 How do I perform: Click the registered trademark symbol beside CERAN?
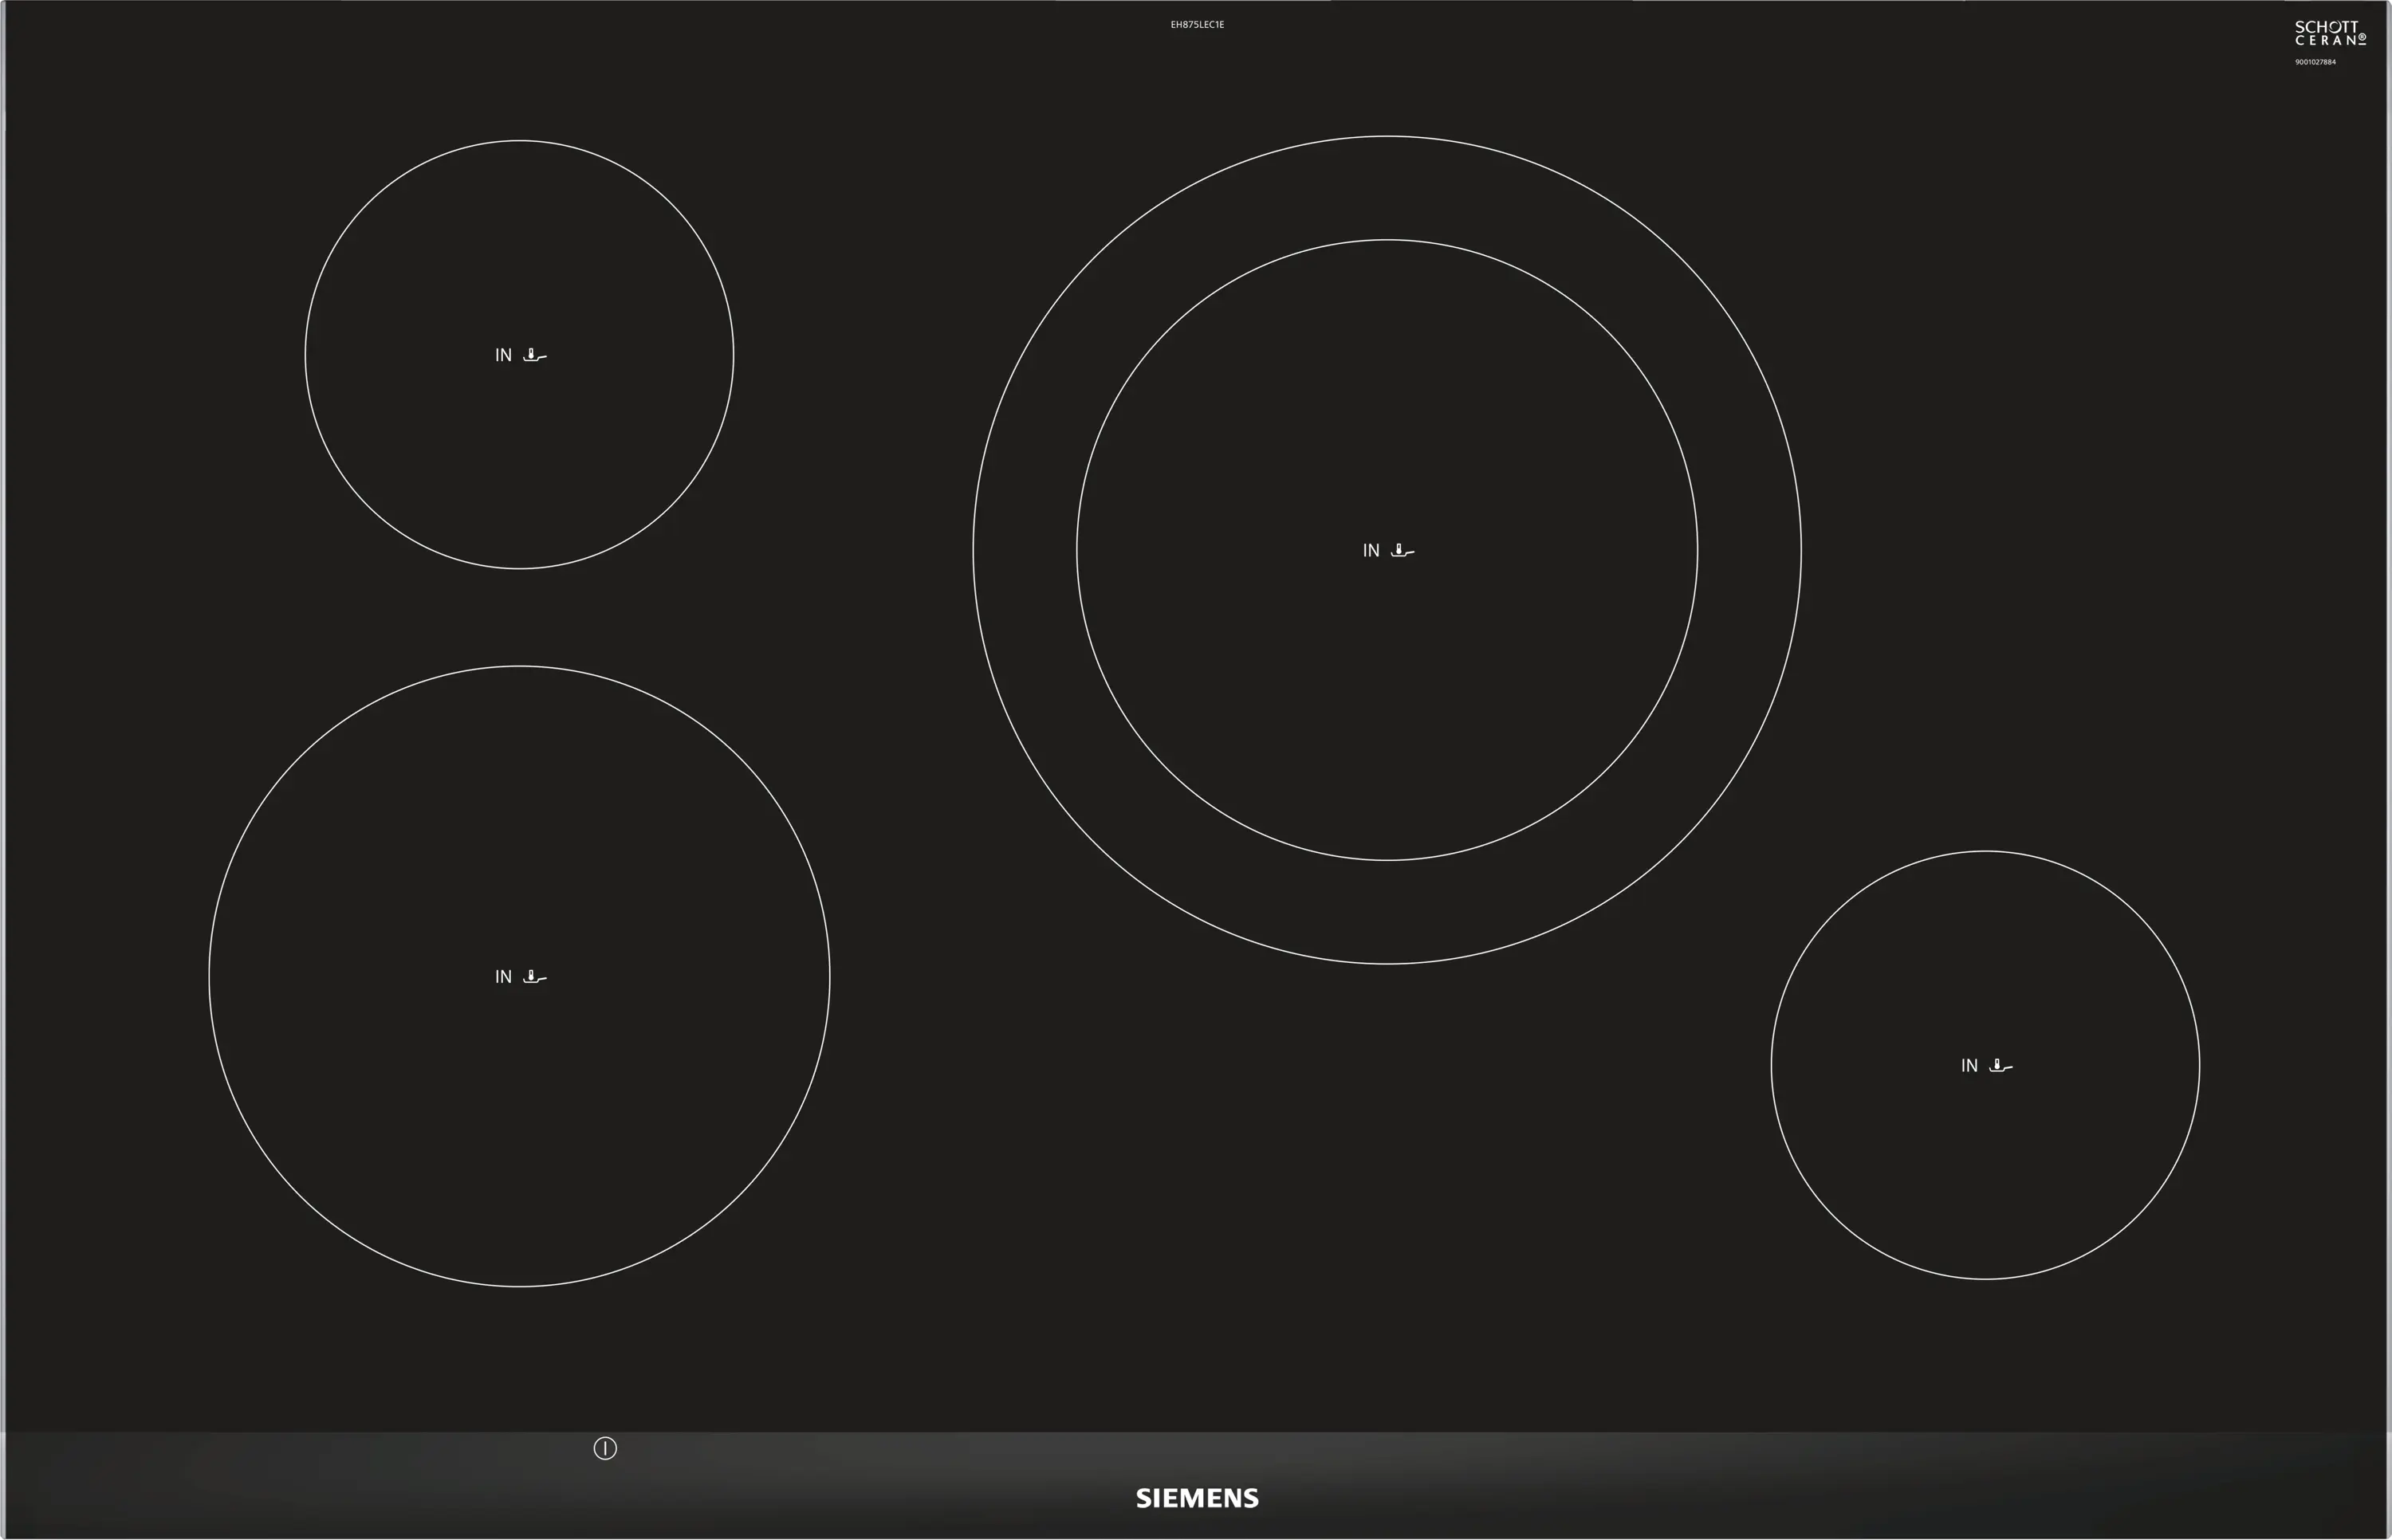coord(2362,38)
